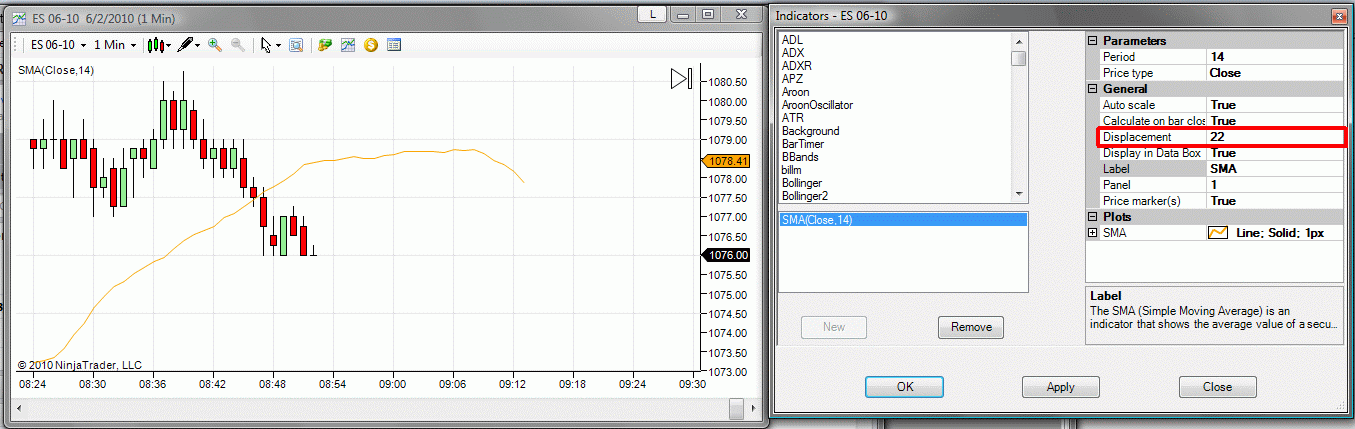The image size is (1355, 429).
Task: Click the 1078.41 orange price marker
Action: pos(727,160)
